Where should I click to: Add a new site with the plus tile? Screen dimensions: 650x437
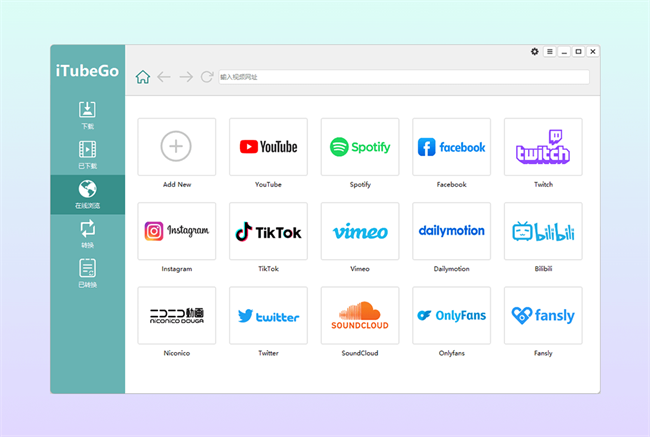[177, 147]
